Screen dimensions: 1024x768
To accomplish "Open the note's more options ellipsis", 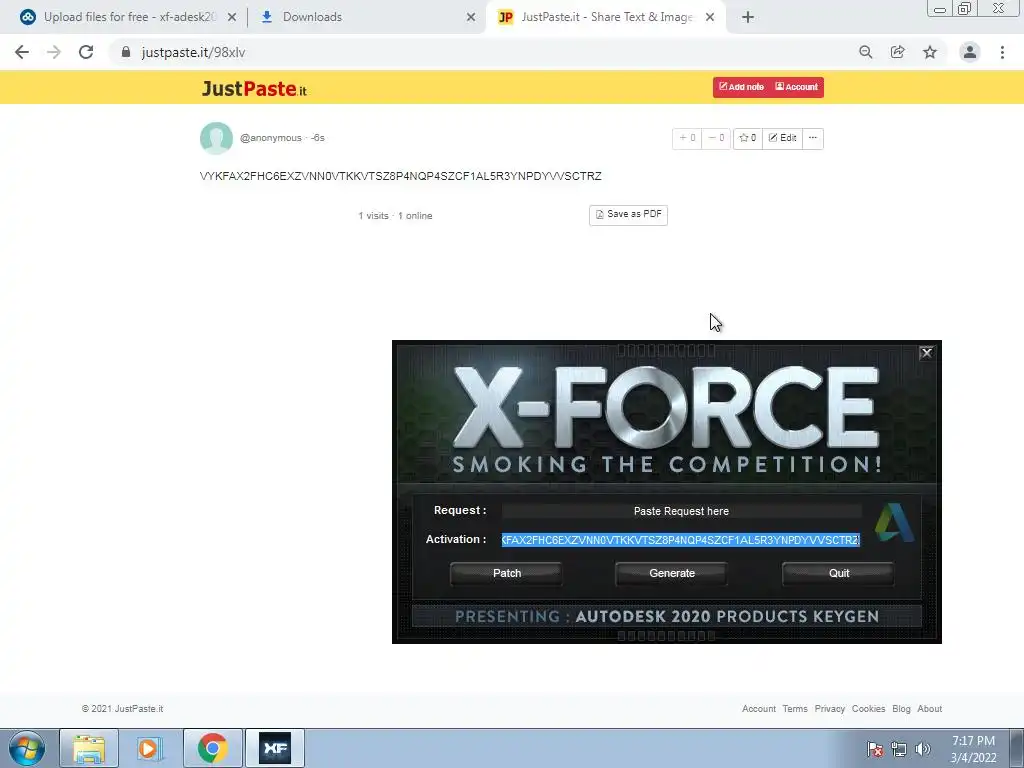I will tap(813, 138).
